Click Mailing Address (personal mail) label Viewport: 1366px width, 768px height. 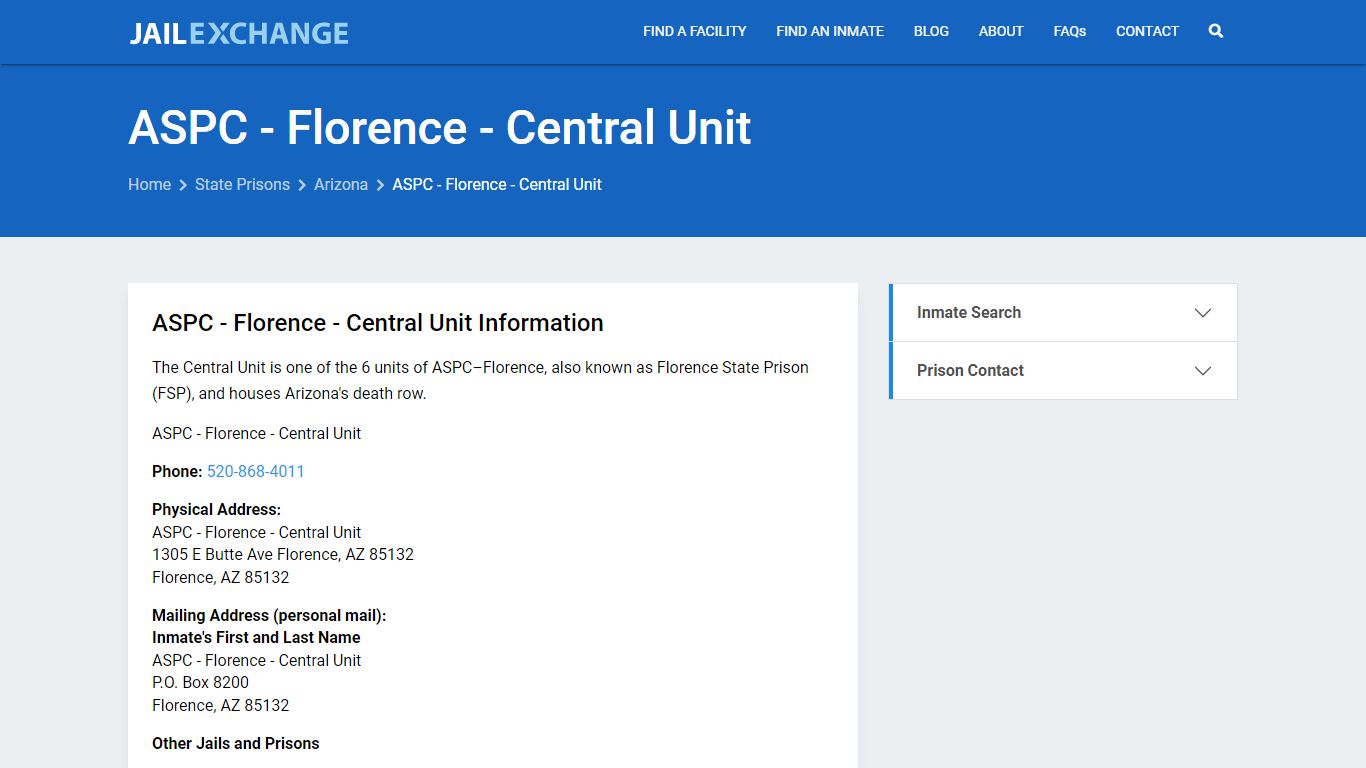[269, 615]
